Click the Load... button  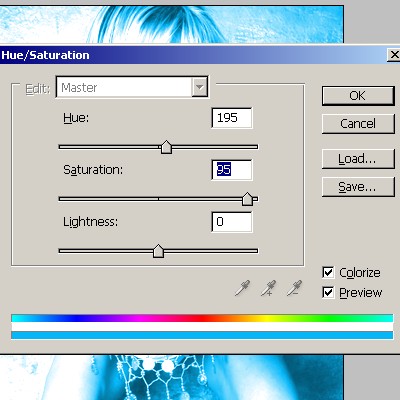(358, 159)
